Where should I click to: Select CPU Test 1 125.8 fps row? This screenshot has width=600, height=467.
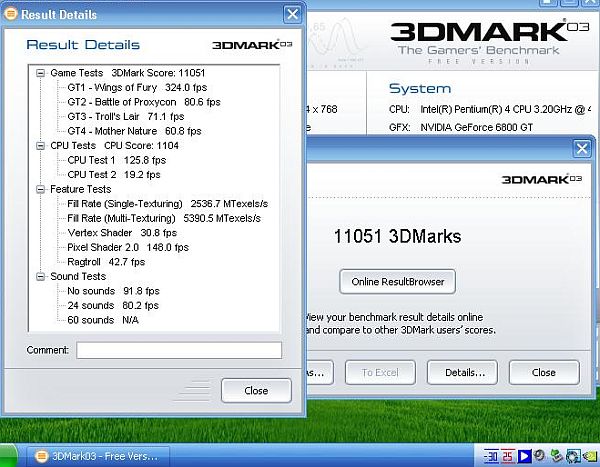click(117, 160)
